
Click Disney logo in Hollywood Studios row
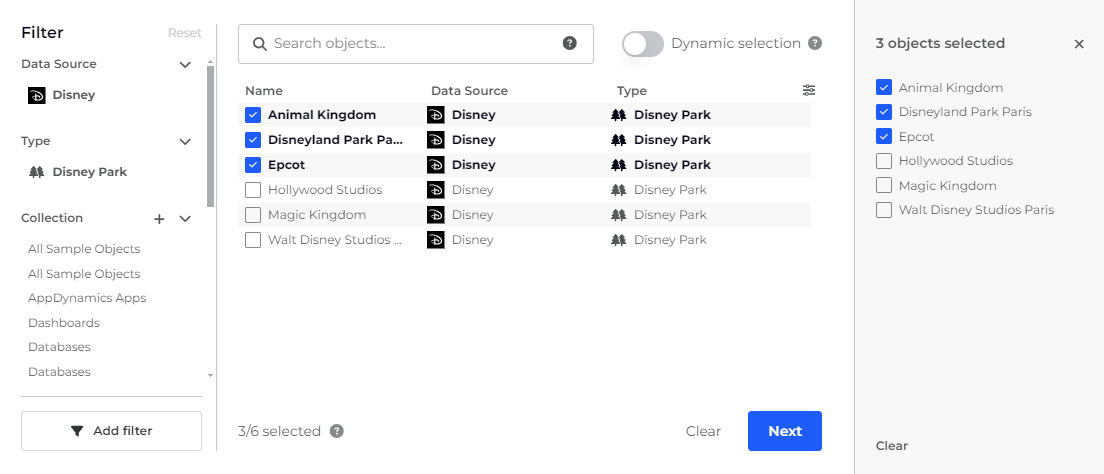point(436,190)
